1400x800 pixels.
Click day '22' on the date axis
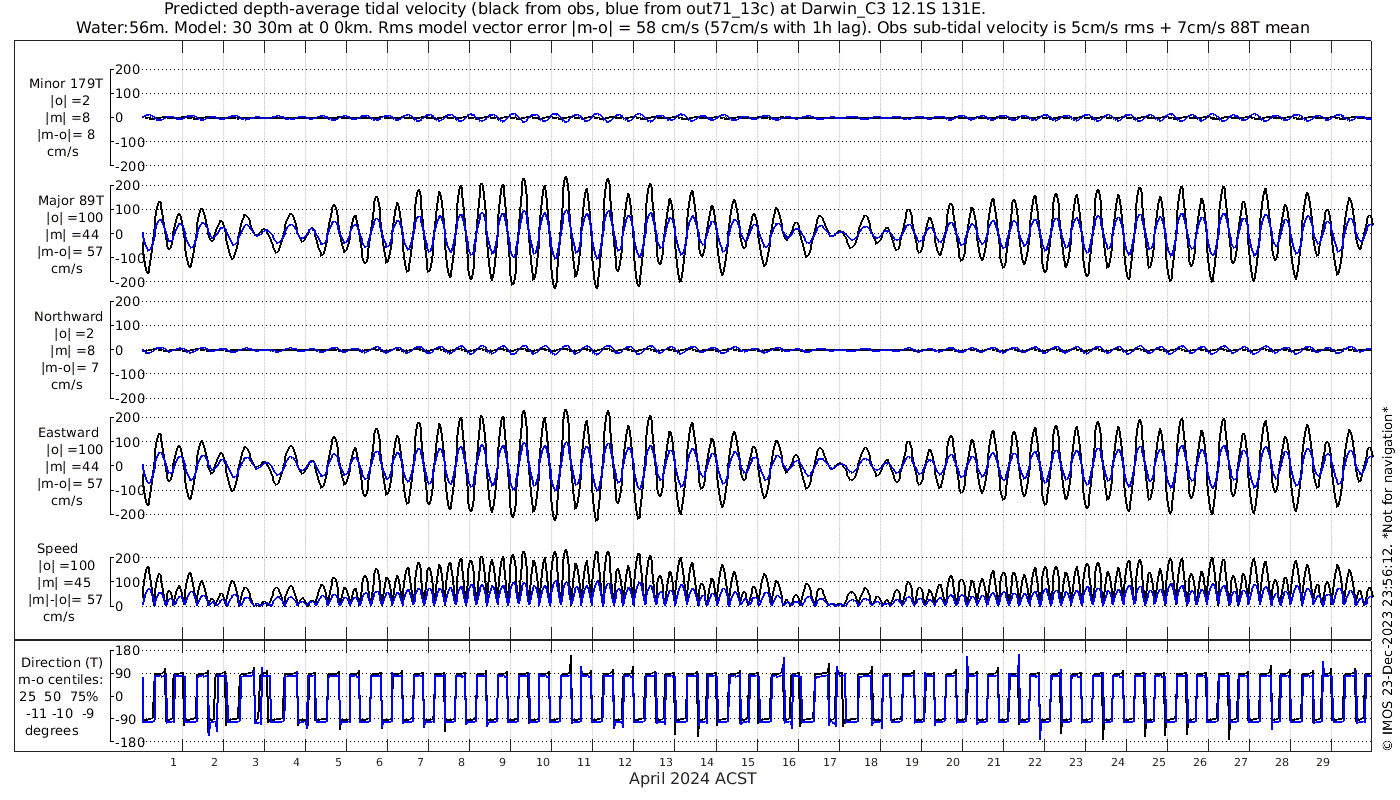coord(1035,762)
